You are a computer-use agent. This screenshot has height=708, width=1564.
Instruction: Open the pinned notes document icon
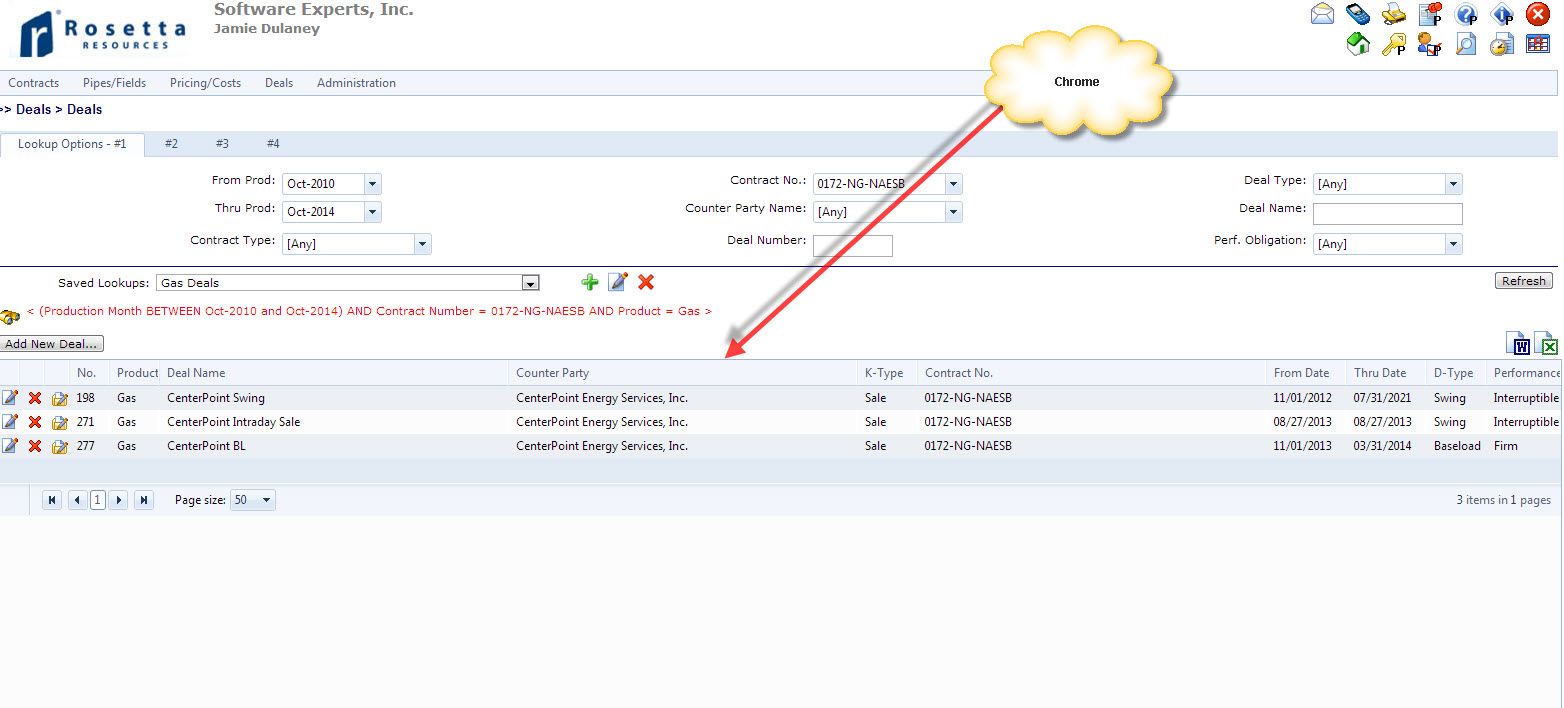1430,14
